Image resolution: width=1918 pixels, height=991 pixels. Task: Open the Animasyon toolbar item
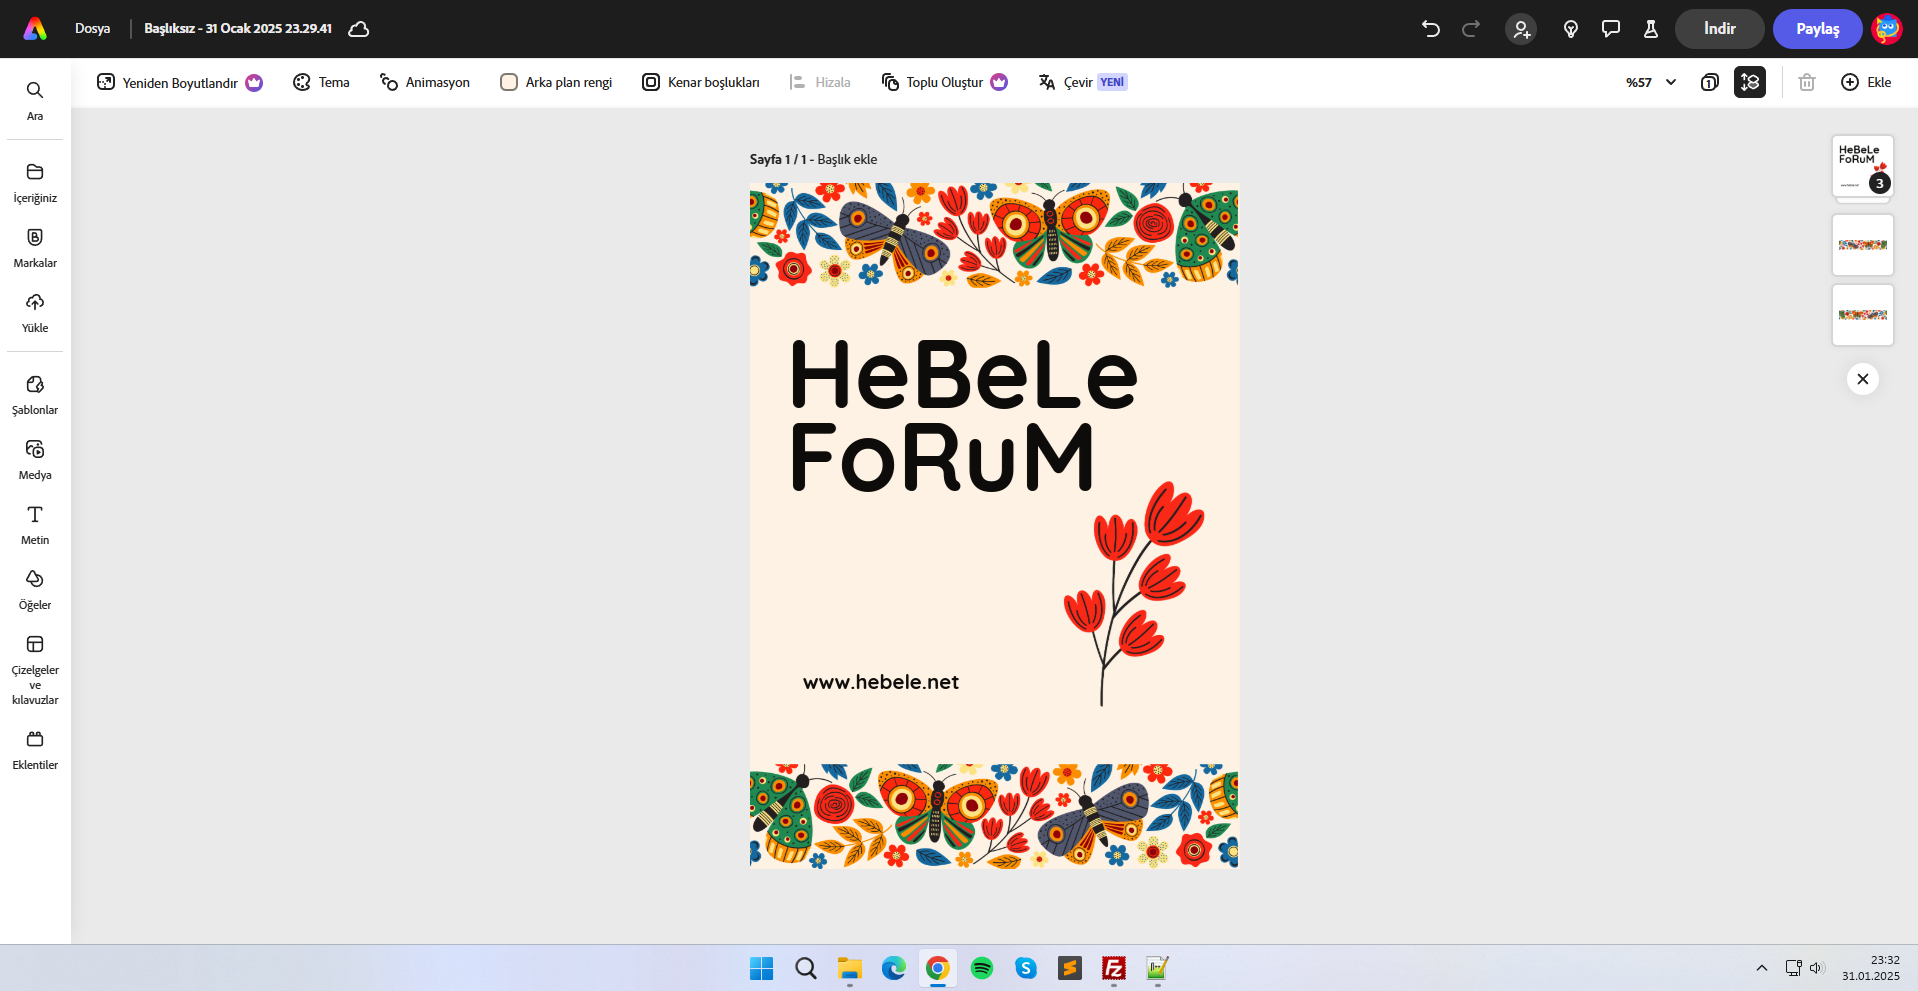pos(425,82)
